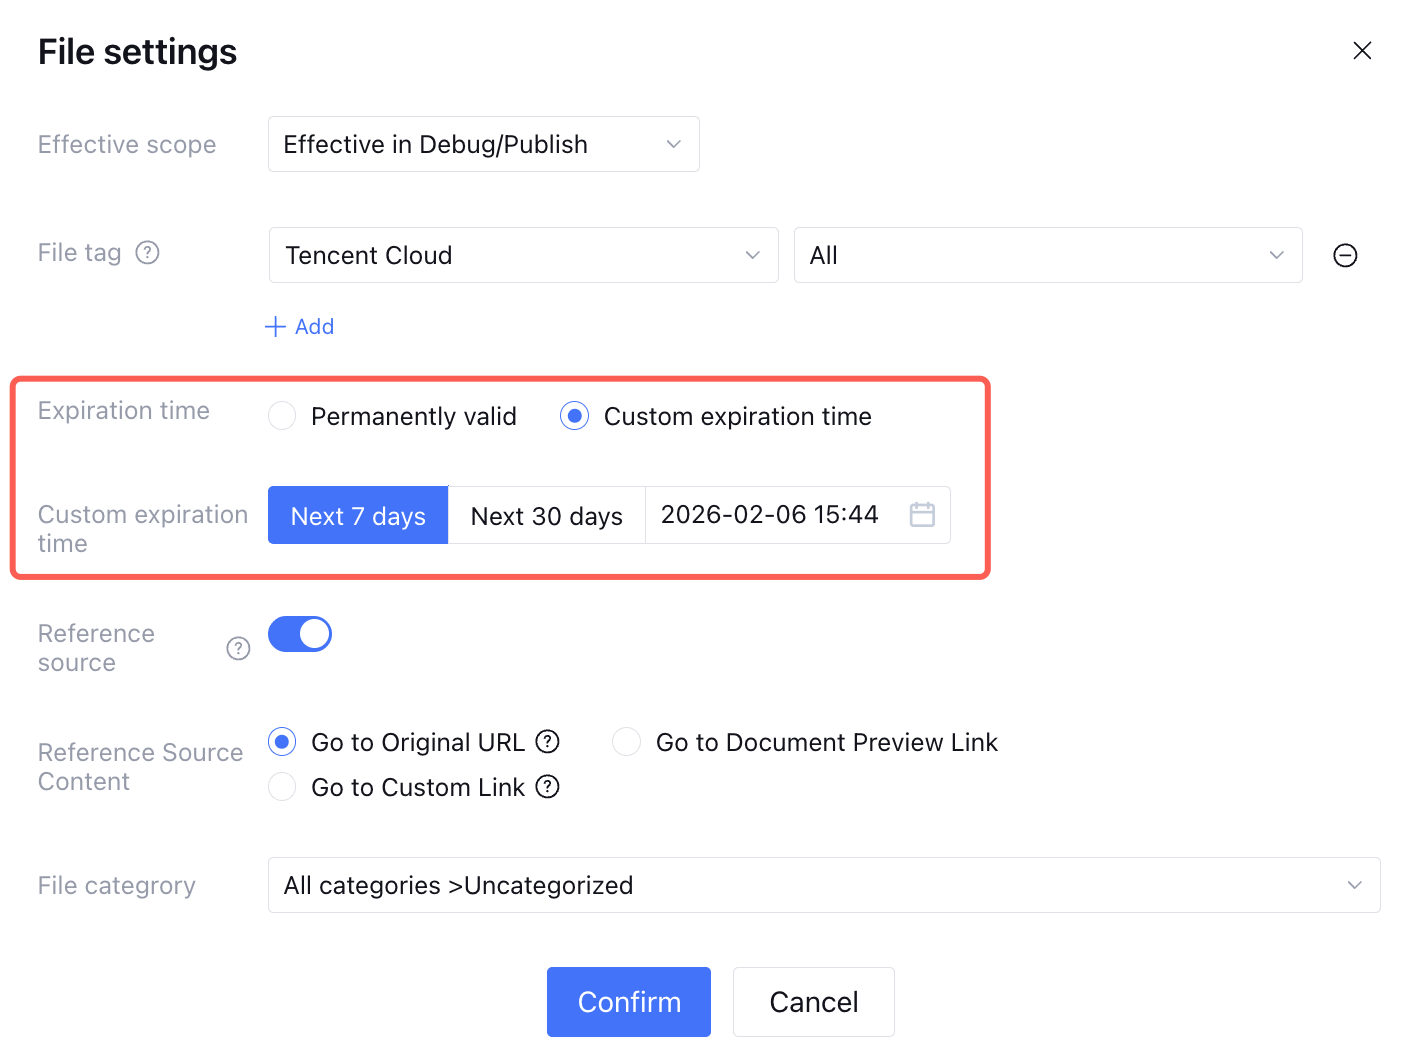Select the Permanently valid option
This screenshot has height=1050, width=1414.
pos(282,416)
